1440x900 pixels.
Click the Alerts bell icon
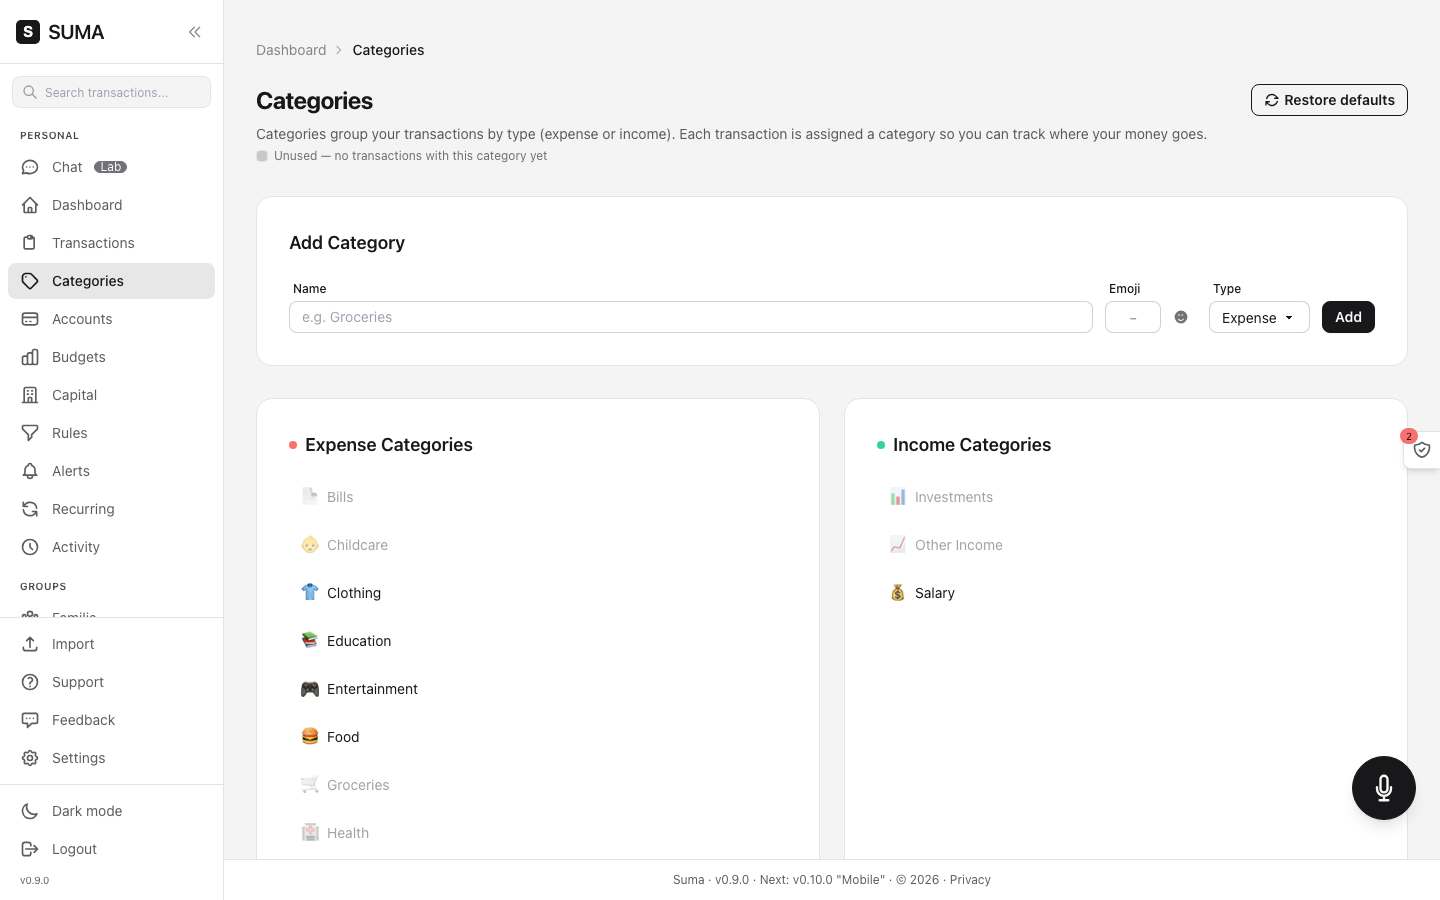[30, 471]
